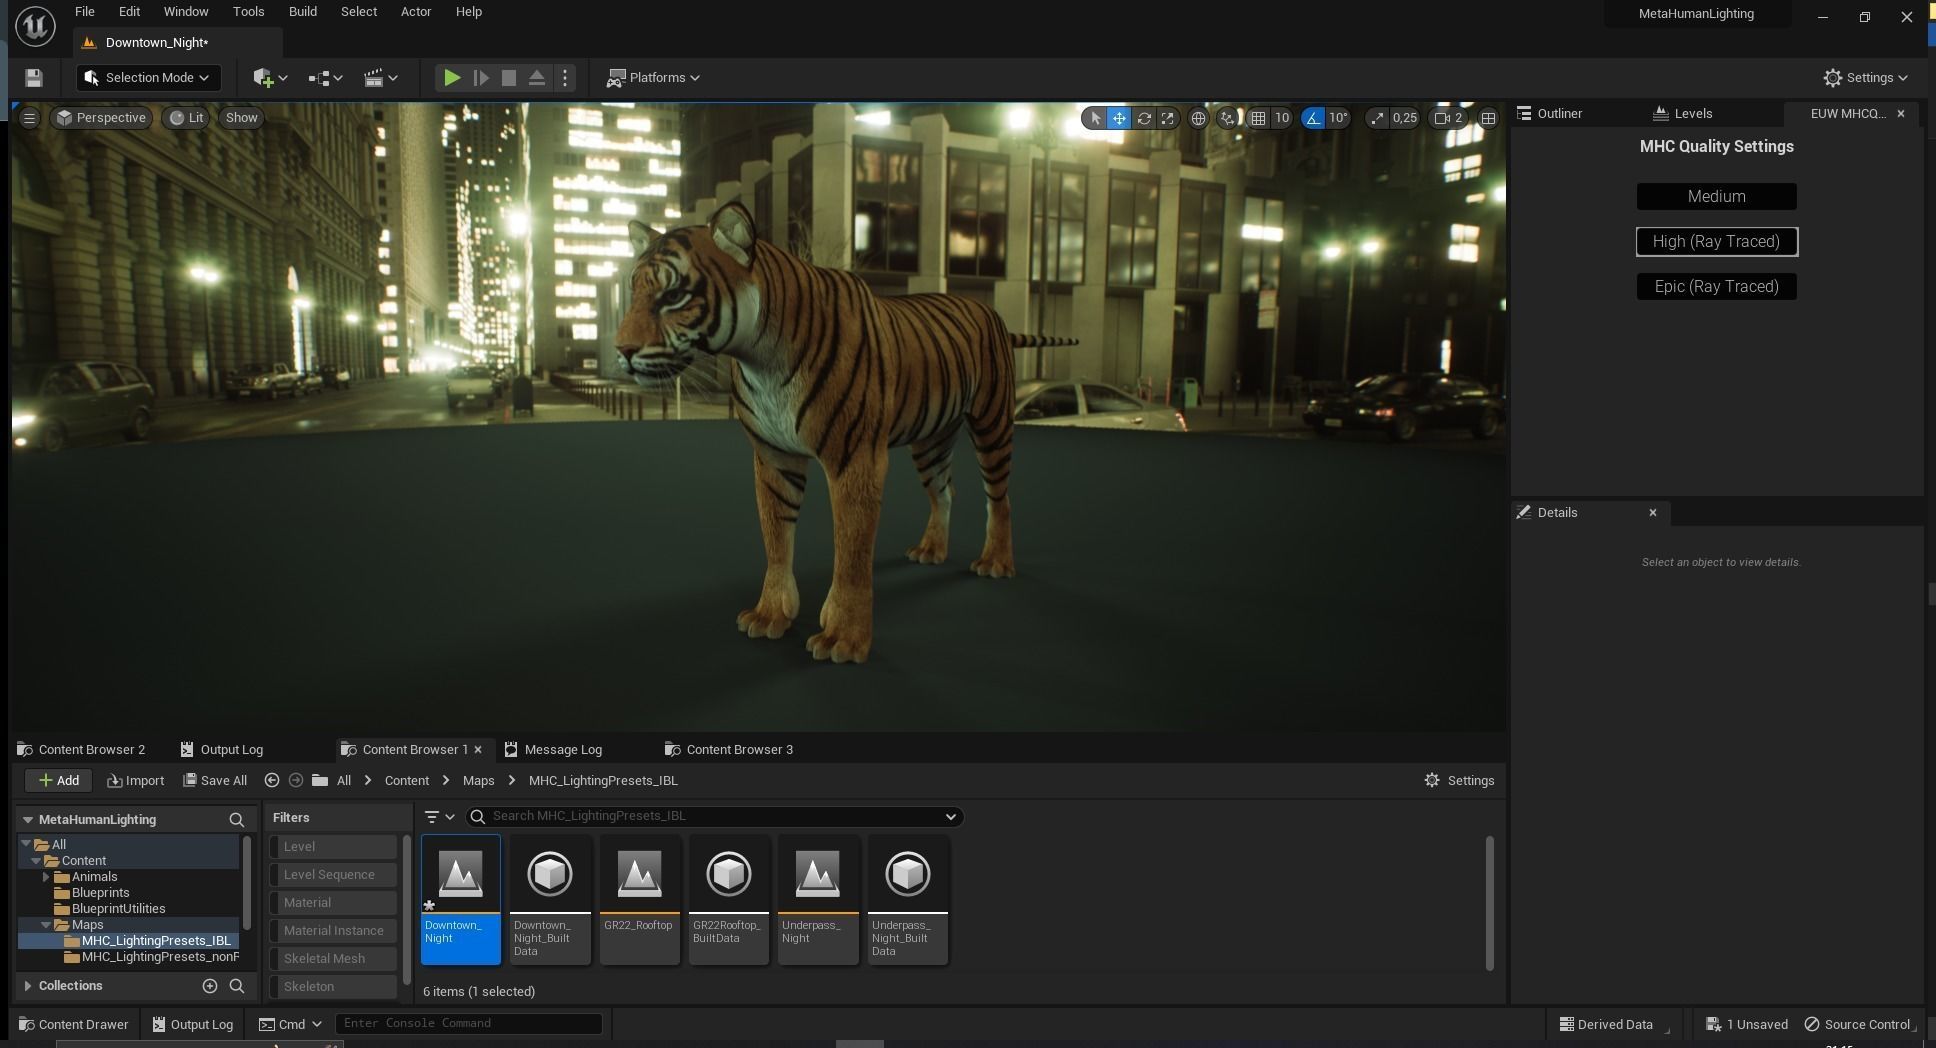Viewport: 1936px width, 1048px height.
Task: Save the current level with the disk icon
Action: click(33, 78)
